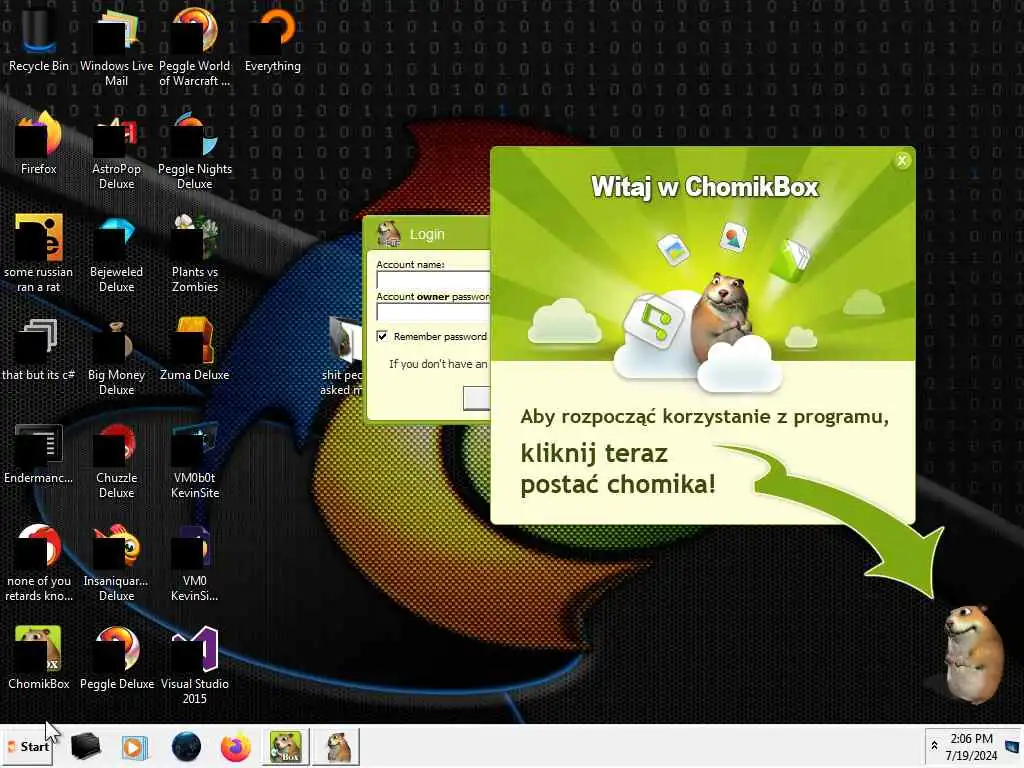The image size is (1024, 768).
Task: Launch Peggle Nights Deluxe shortcut
Action: [195, 150]
